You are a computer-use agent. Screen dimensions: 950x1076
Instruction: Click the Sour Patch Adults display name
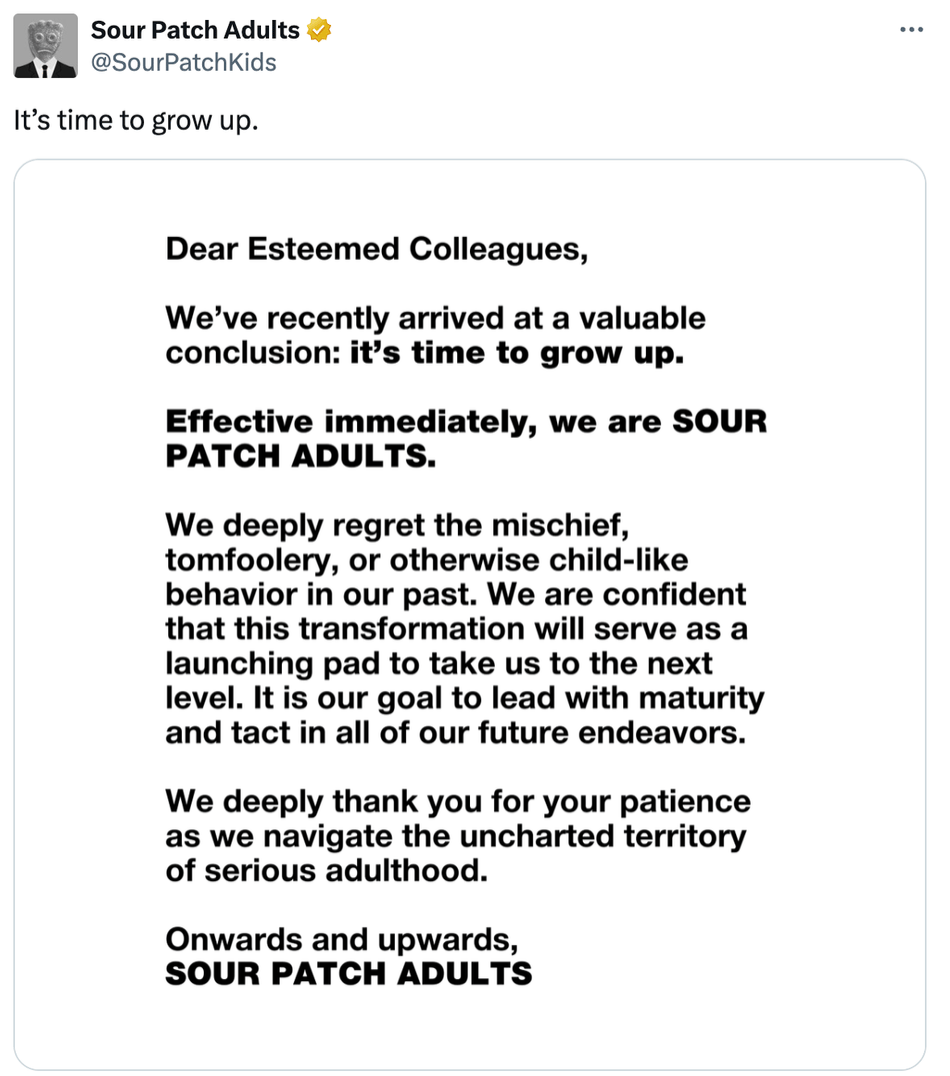pyautogui.click(x=195, y=30)
